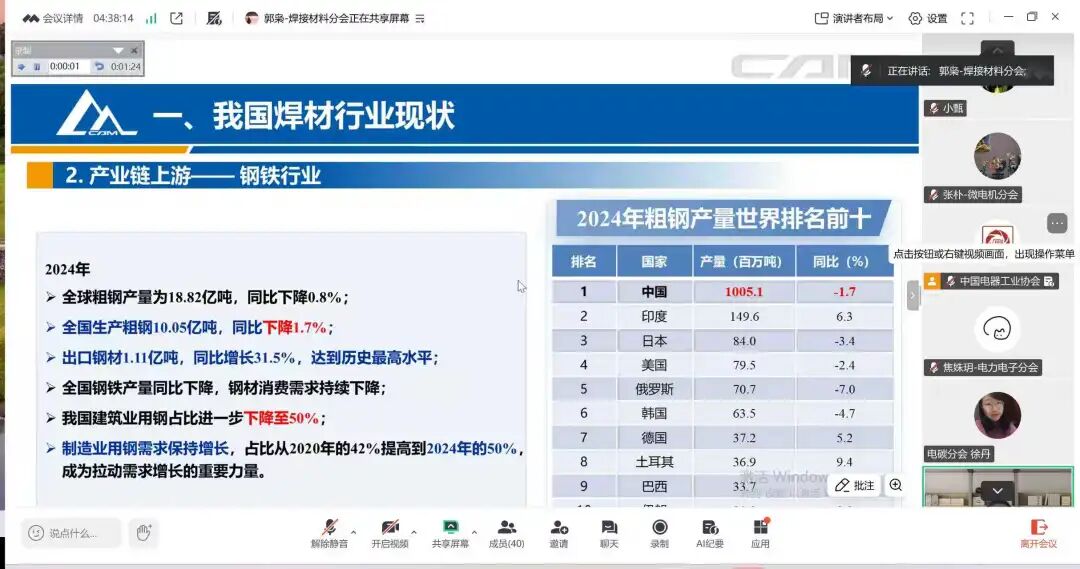Check the green network signal indicator
The width and height of the screenshot is (1080, 569).
pyautogui.click(x=151, y=19)
